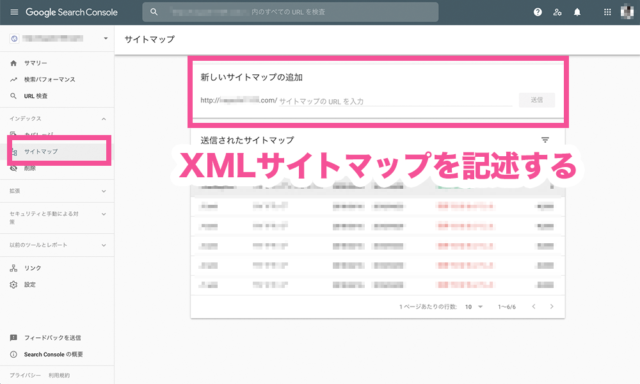Screen dimensions: 640x384
Task: Collapse the インデックス section
Action: tap(104, 119)
